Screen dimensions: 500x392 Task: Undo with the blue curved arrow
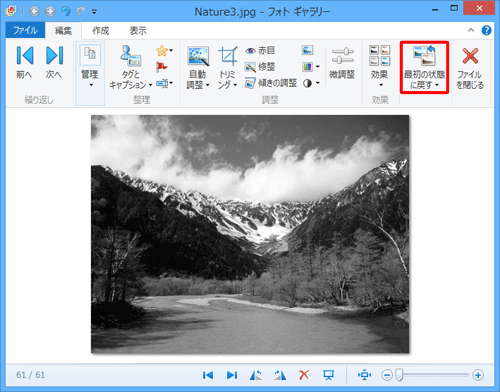(x=66, y=12)
